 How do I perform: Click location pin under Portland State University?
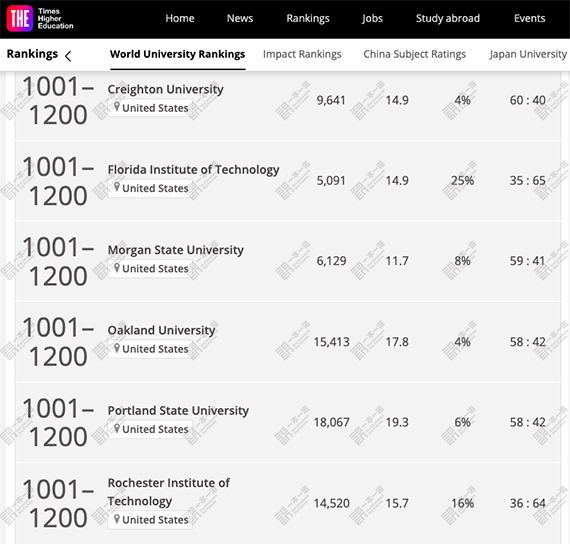[x=117, y=428]
